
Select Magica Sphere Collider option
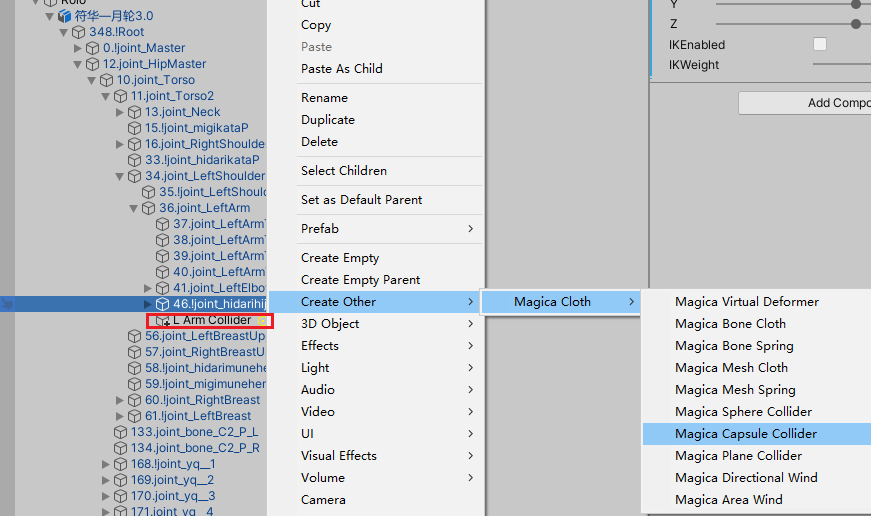point(743,412)
